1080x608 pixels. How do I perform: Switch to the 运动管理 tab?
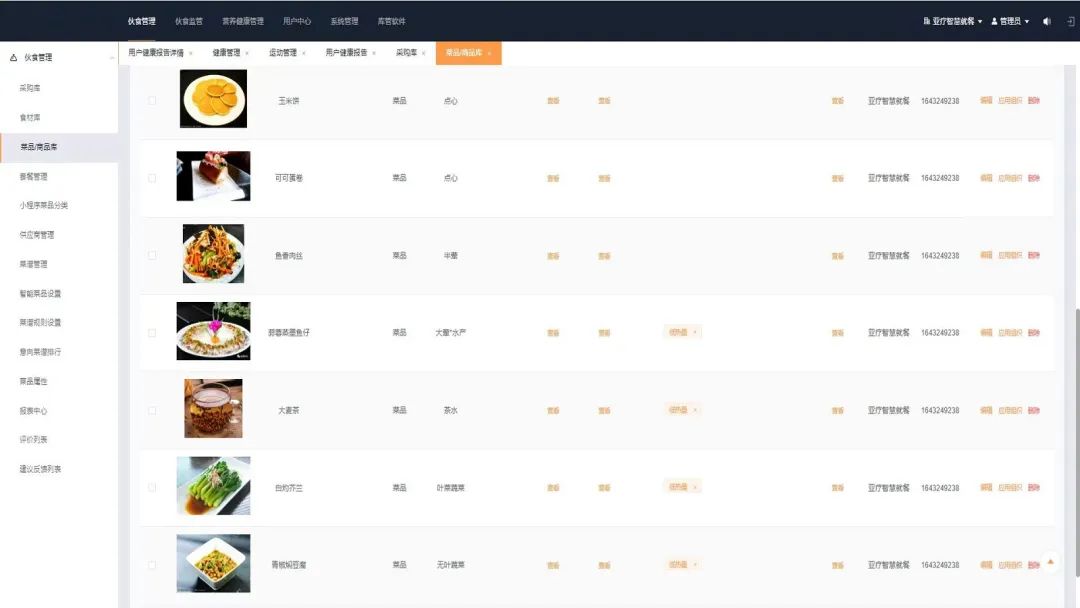tap(282, 53)
